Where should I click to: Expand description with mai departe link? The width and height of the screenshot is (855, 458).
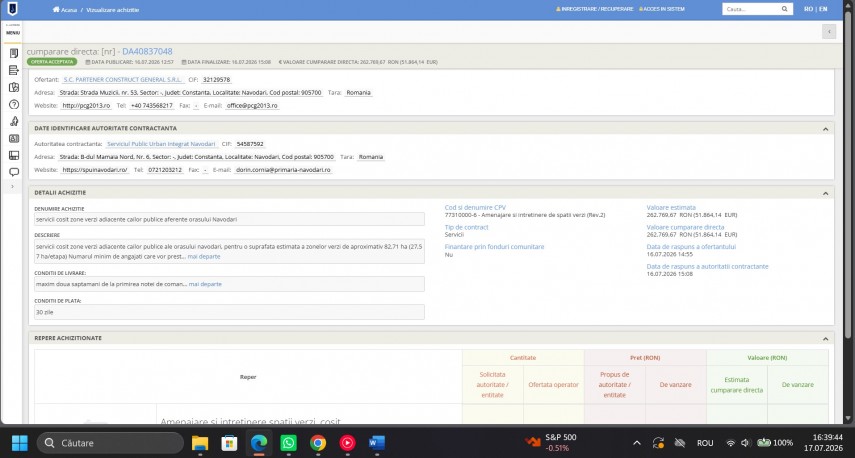tap(204, 256)
